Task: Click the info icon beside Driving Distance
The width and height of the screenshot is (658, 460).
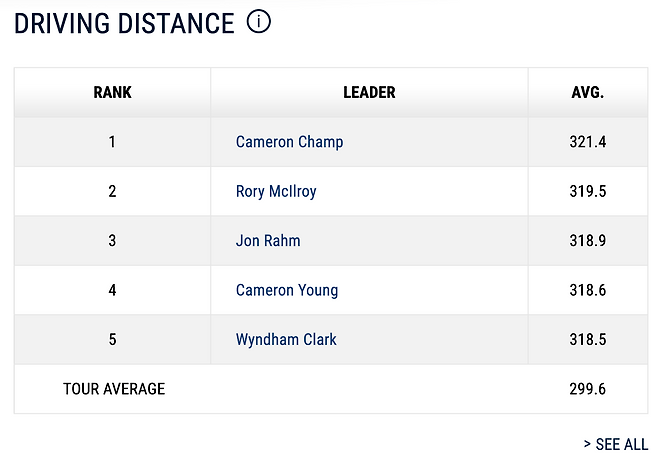Action: 258,21
